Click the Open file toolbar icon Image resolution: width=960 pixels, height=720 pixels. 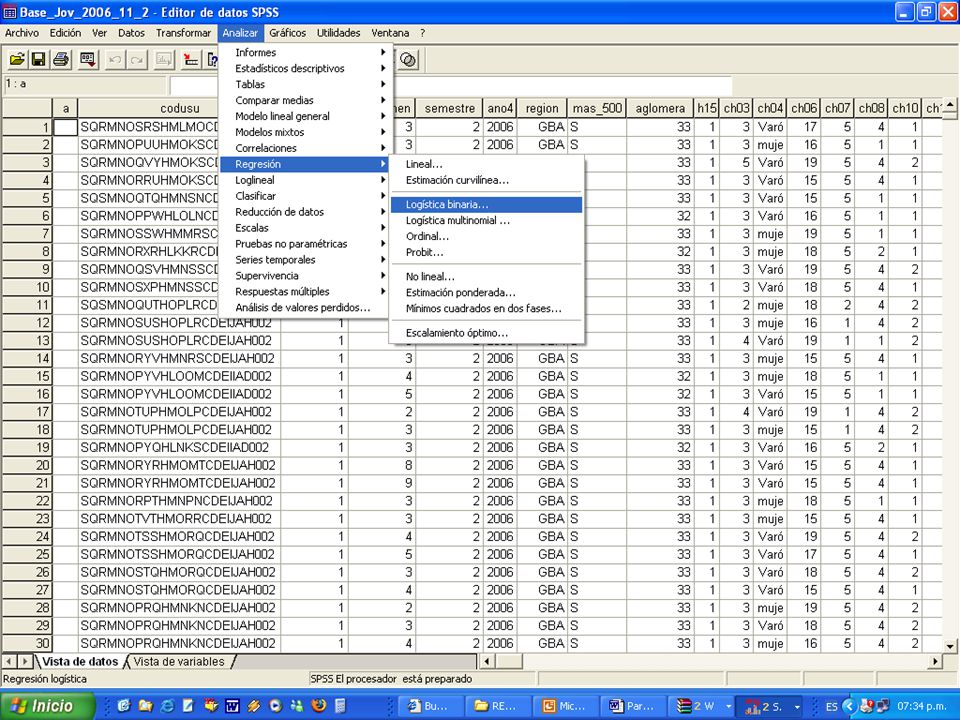point(17,59)
